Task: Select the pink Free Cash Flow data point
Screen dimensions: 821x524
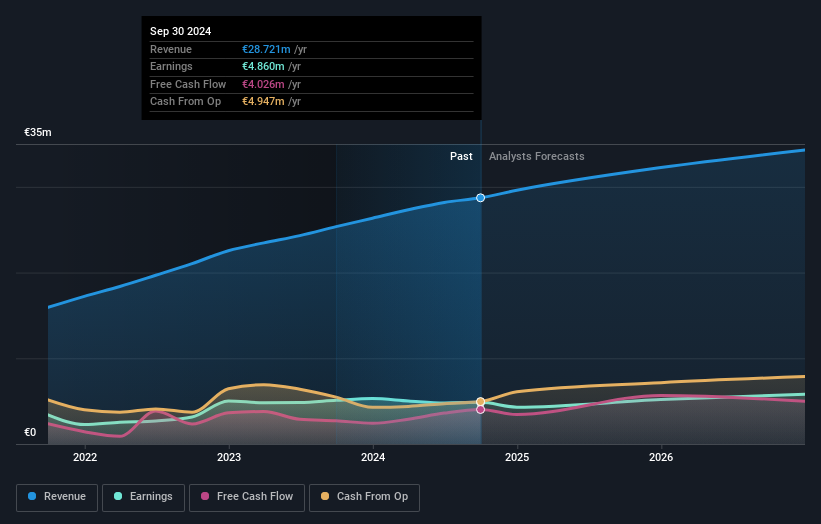Action: pos(480,409)
